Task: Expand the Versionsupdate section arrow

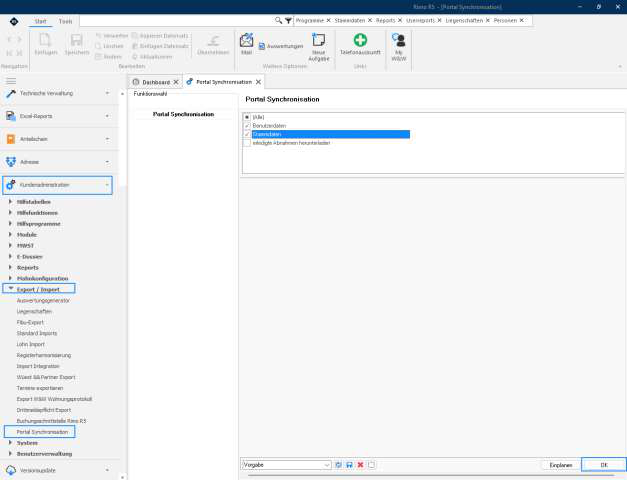Action: (x=107, y=470)
